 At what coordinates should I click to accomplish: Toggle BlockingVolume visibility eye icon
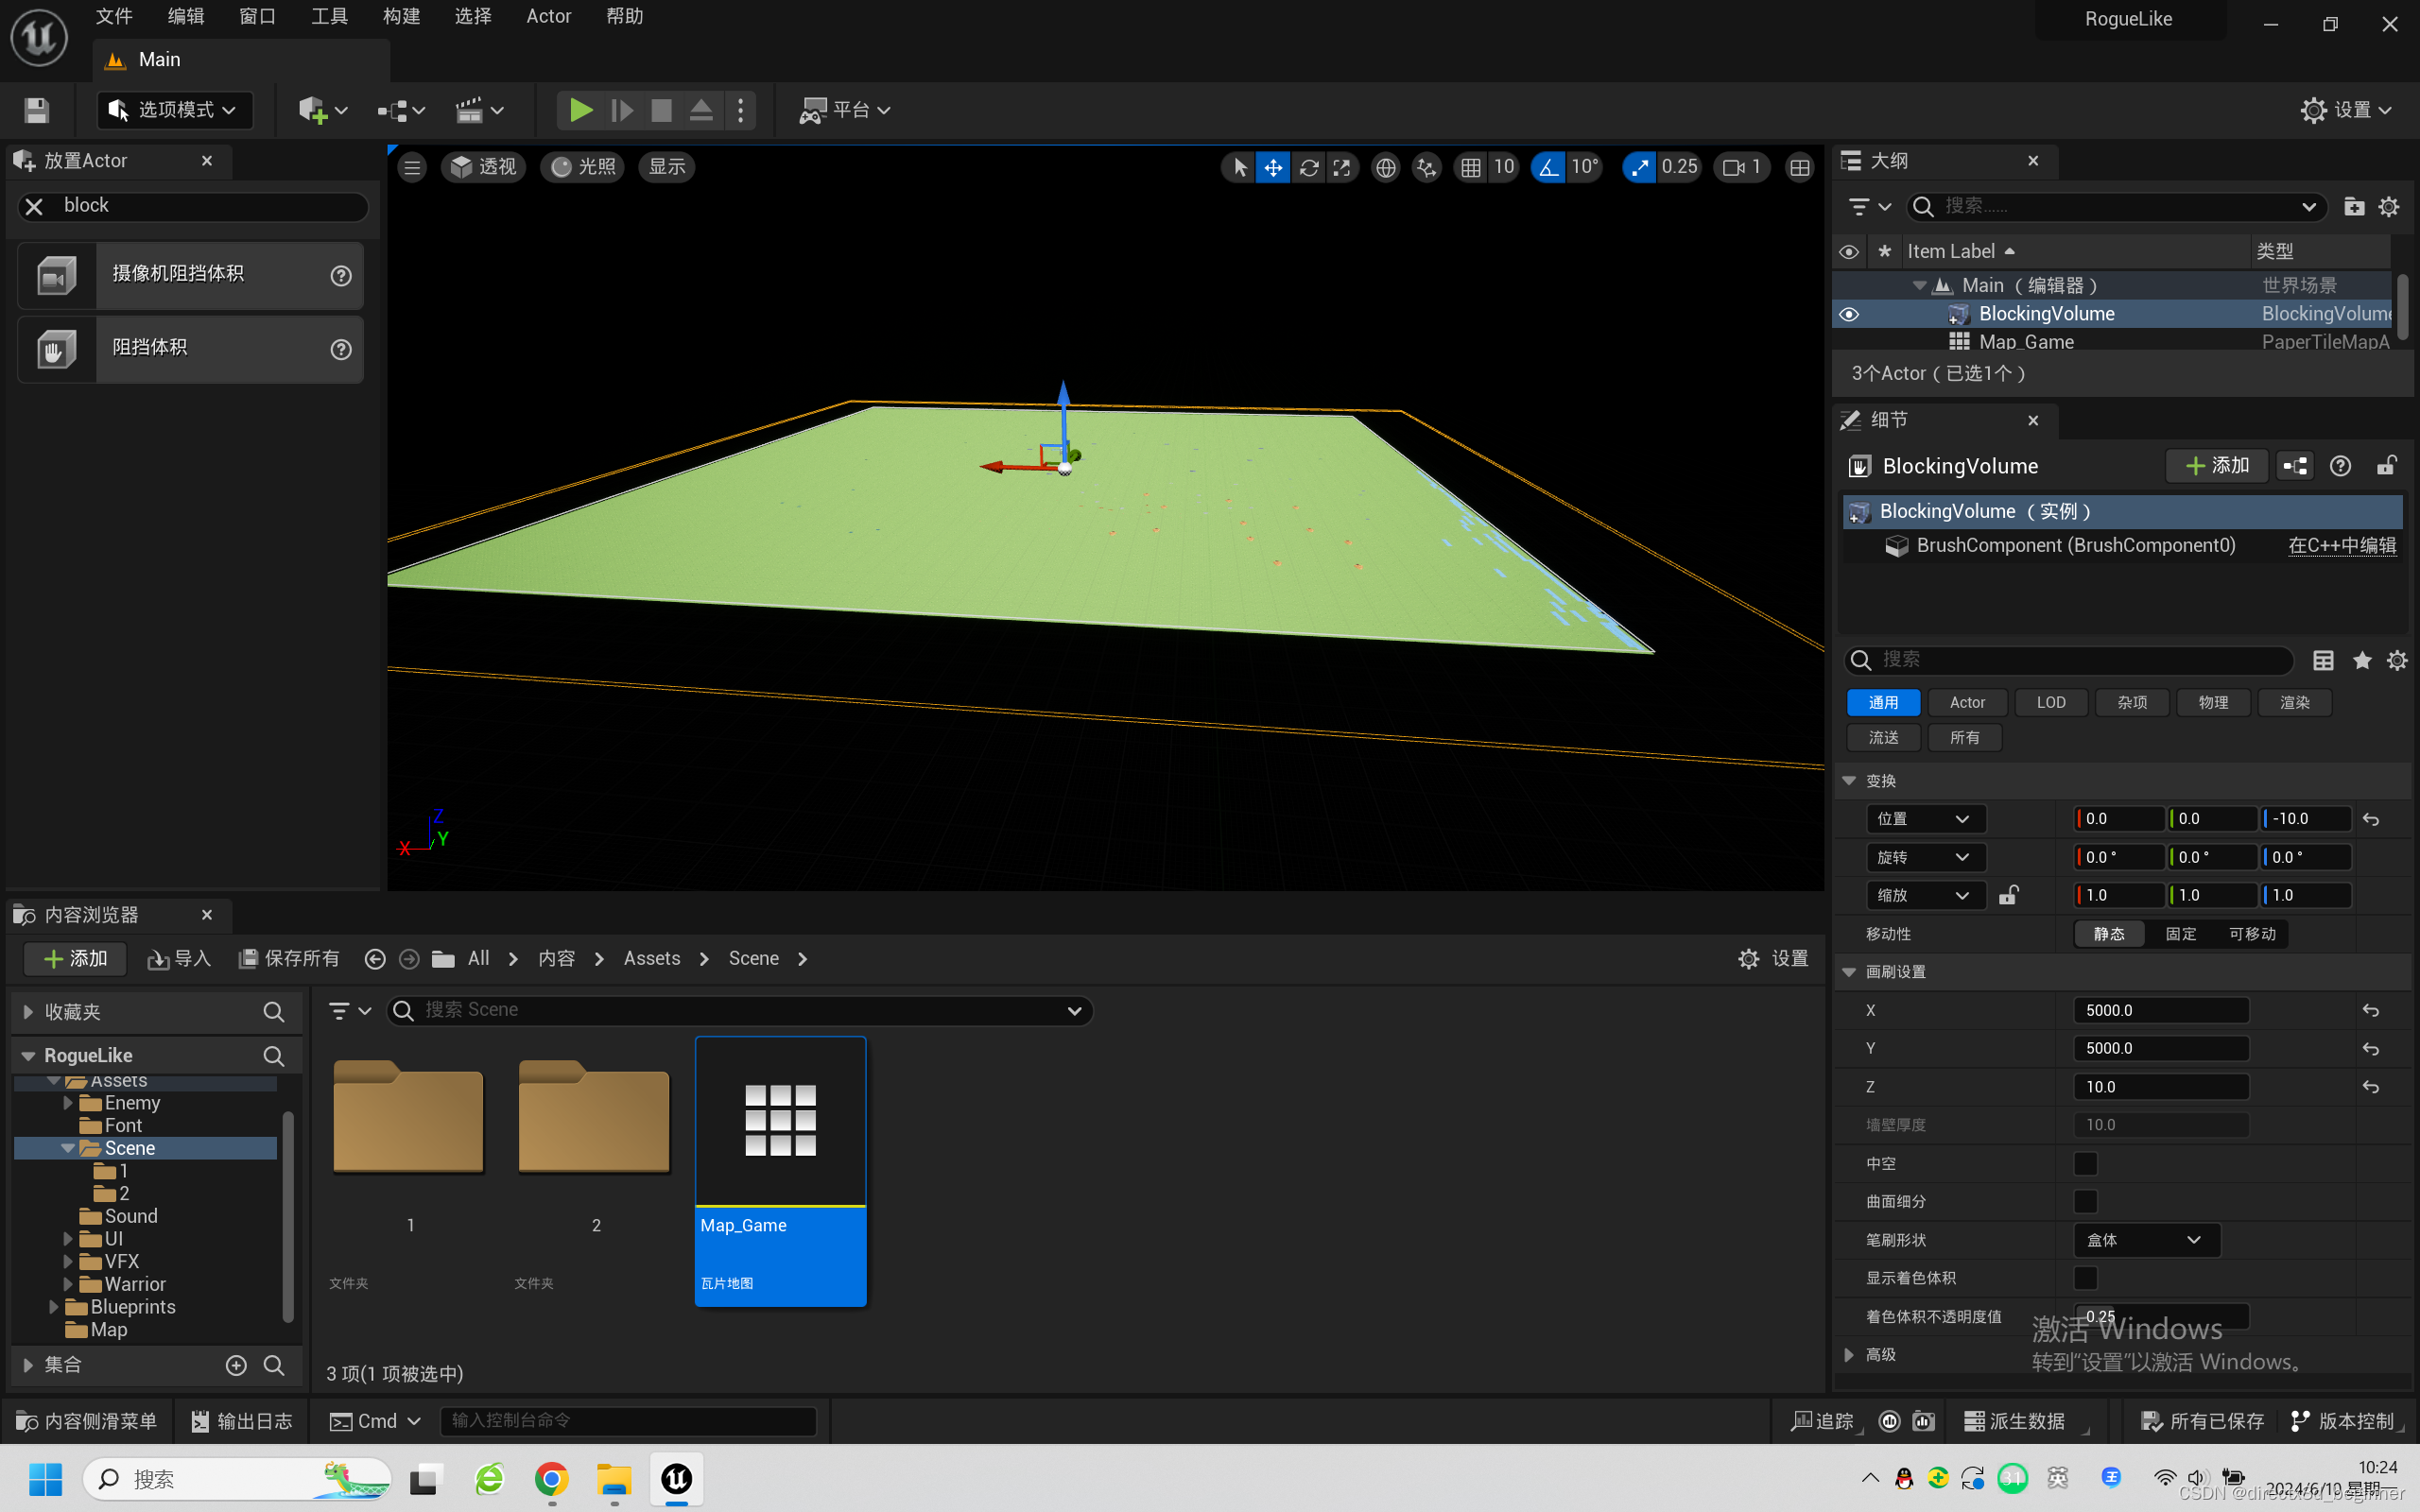(x=1849, y=314)
